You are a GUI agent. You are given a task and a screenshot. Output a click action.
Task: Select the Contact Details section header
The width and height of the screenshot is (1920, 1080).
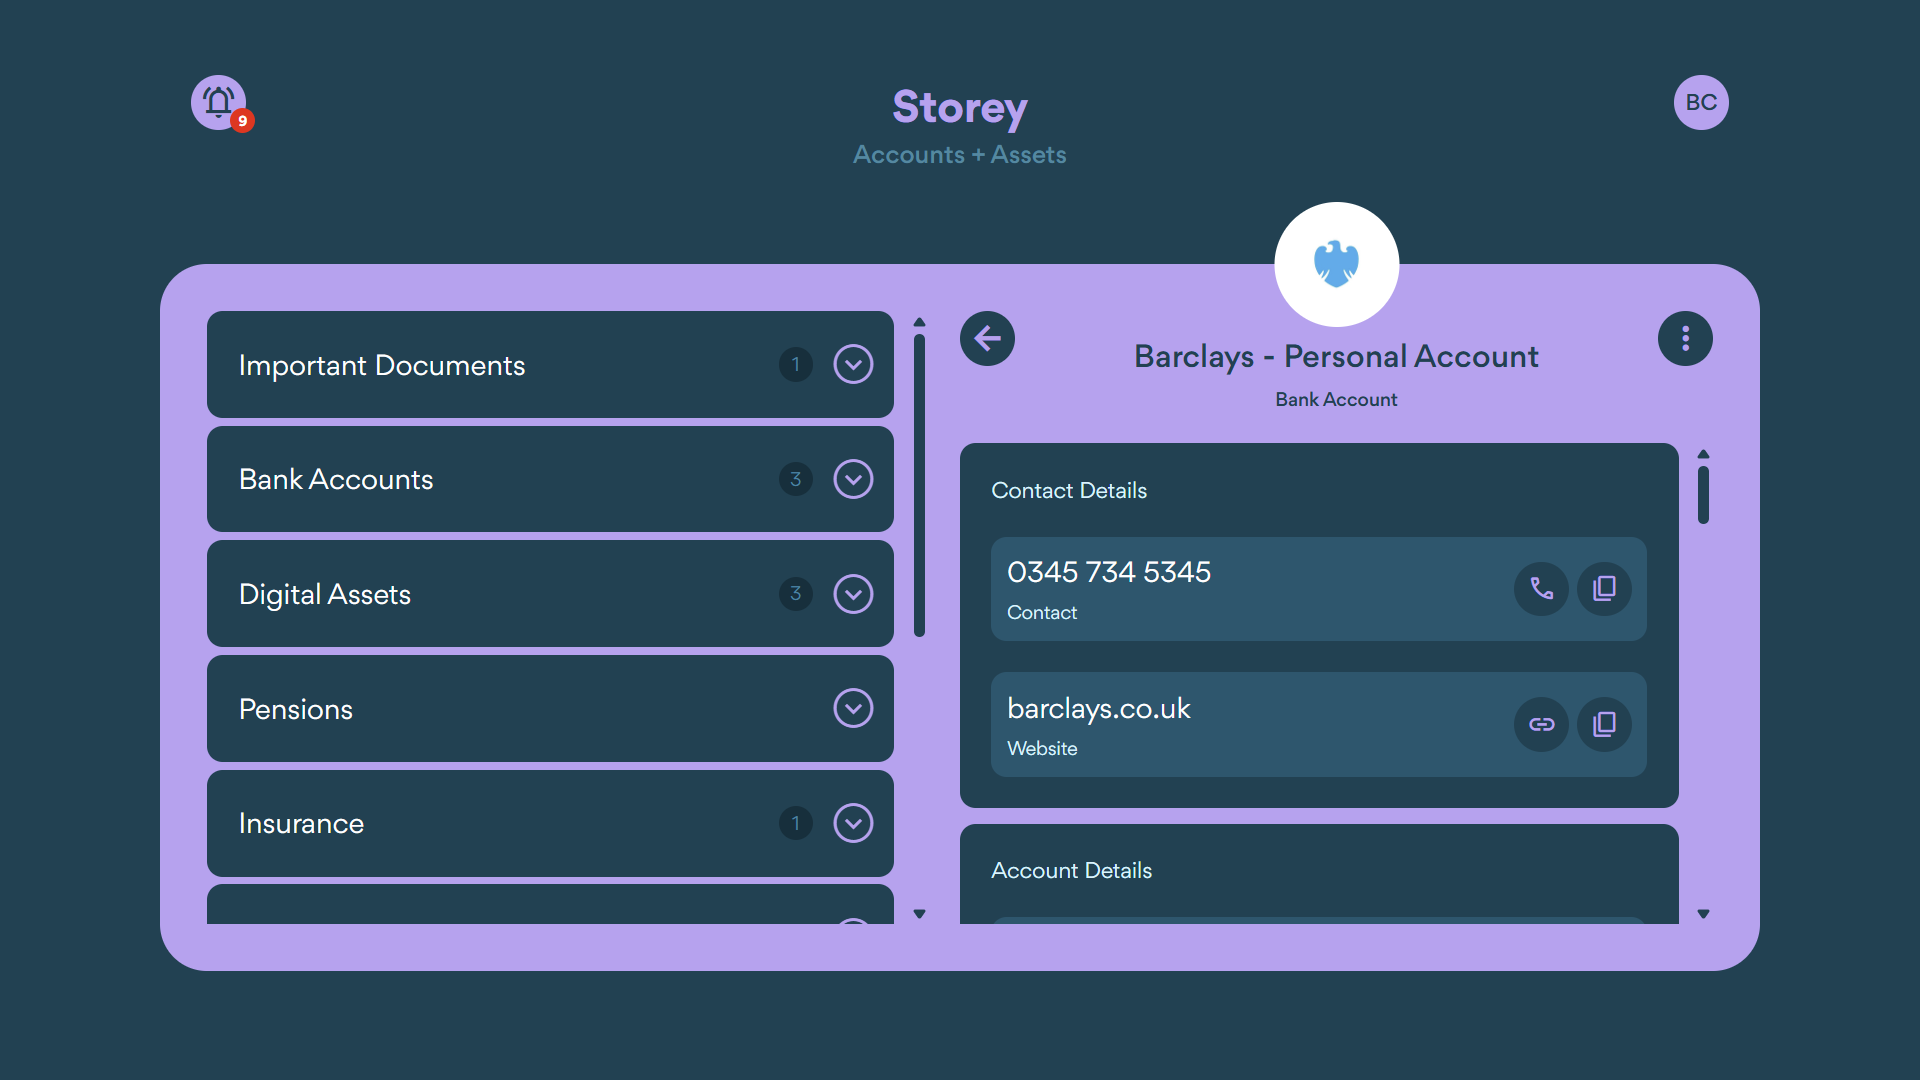1069,490
